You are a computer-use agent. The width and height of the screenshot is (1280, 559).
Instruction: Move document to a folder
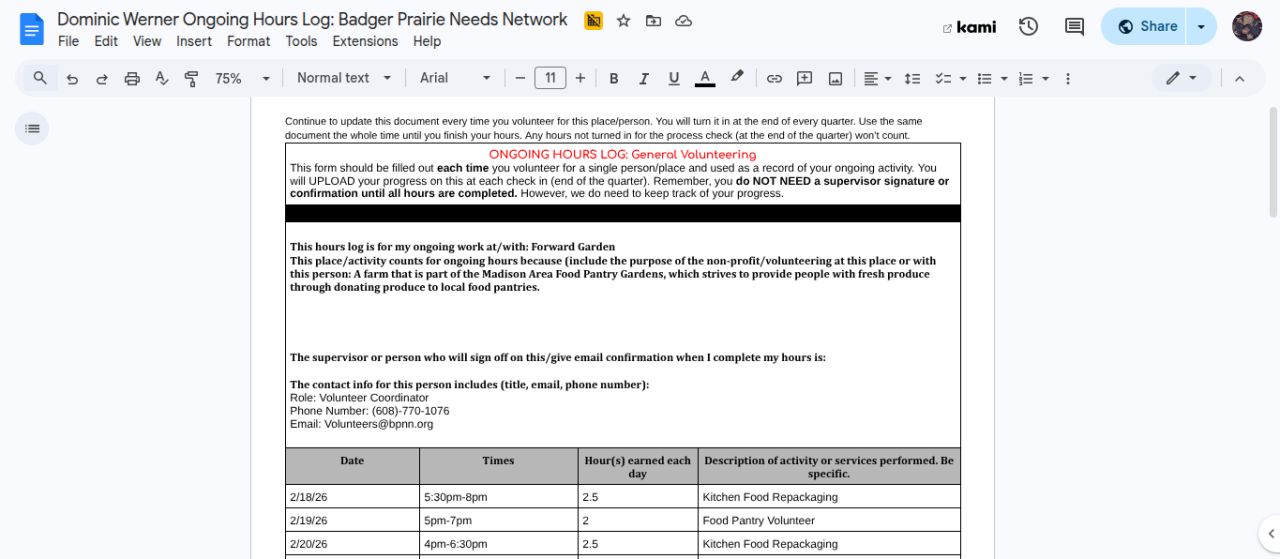tap(653, 21)
